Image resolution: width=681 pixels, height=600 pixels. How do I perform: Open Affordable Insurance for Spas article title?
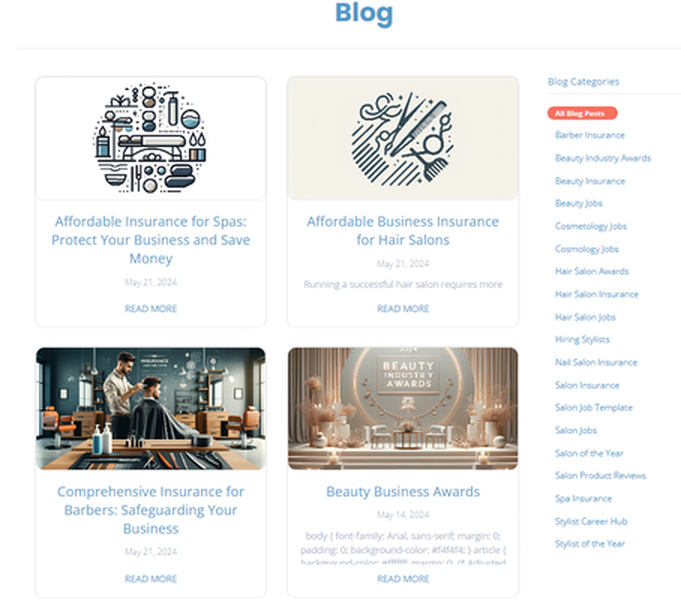150,240
